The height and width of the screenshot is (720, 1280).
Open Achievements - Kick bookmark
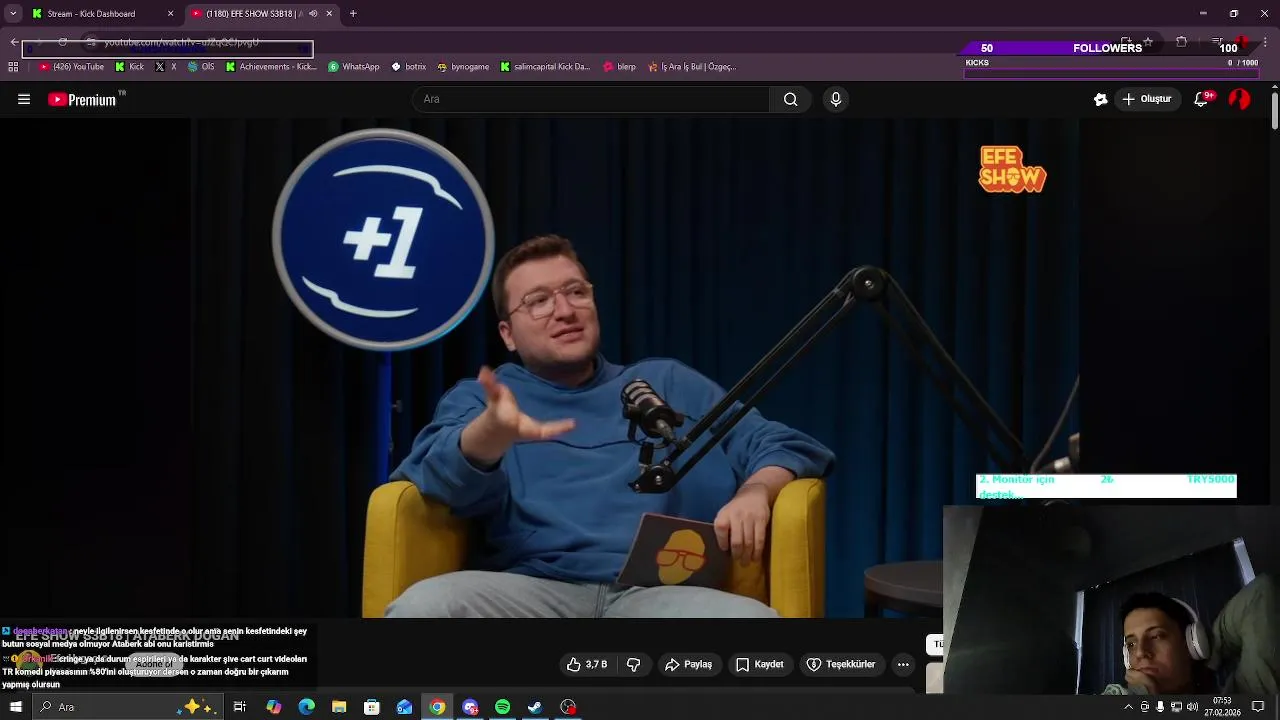tap(271, 67)
